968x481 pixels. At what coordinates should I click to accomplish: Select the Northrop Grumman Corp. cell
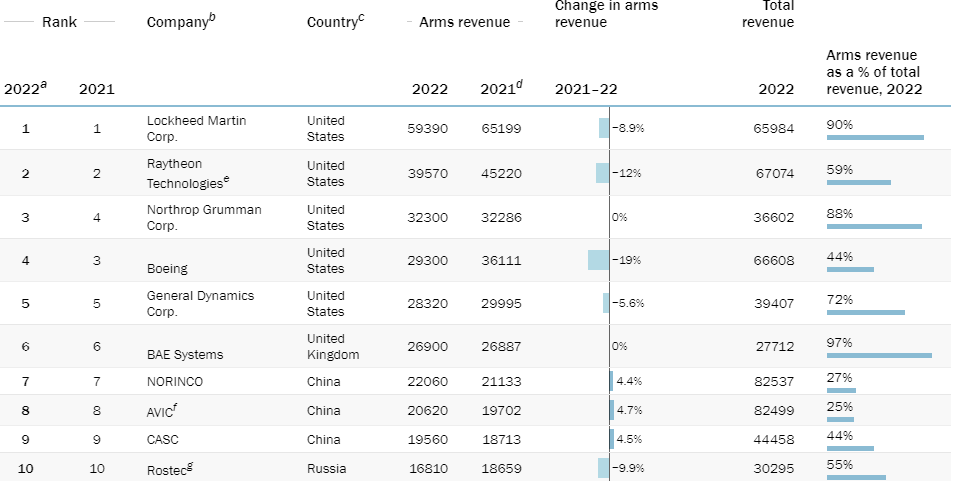[x=204, y=217]
